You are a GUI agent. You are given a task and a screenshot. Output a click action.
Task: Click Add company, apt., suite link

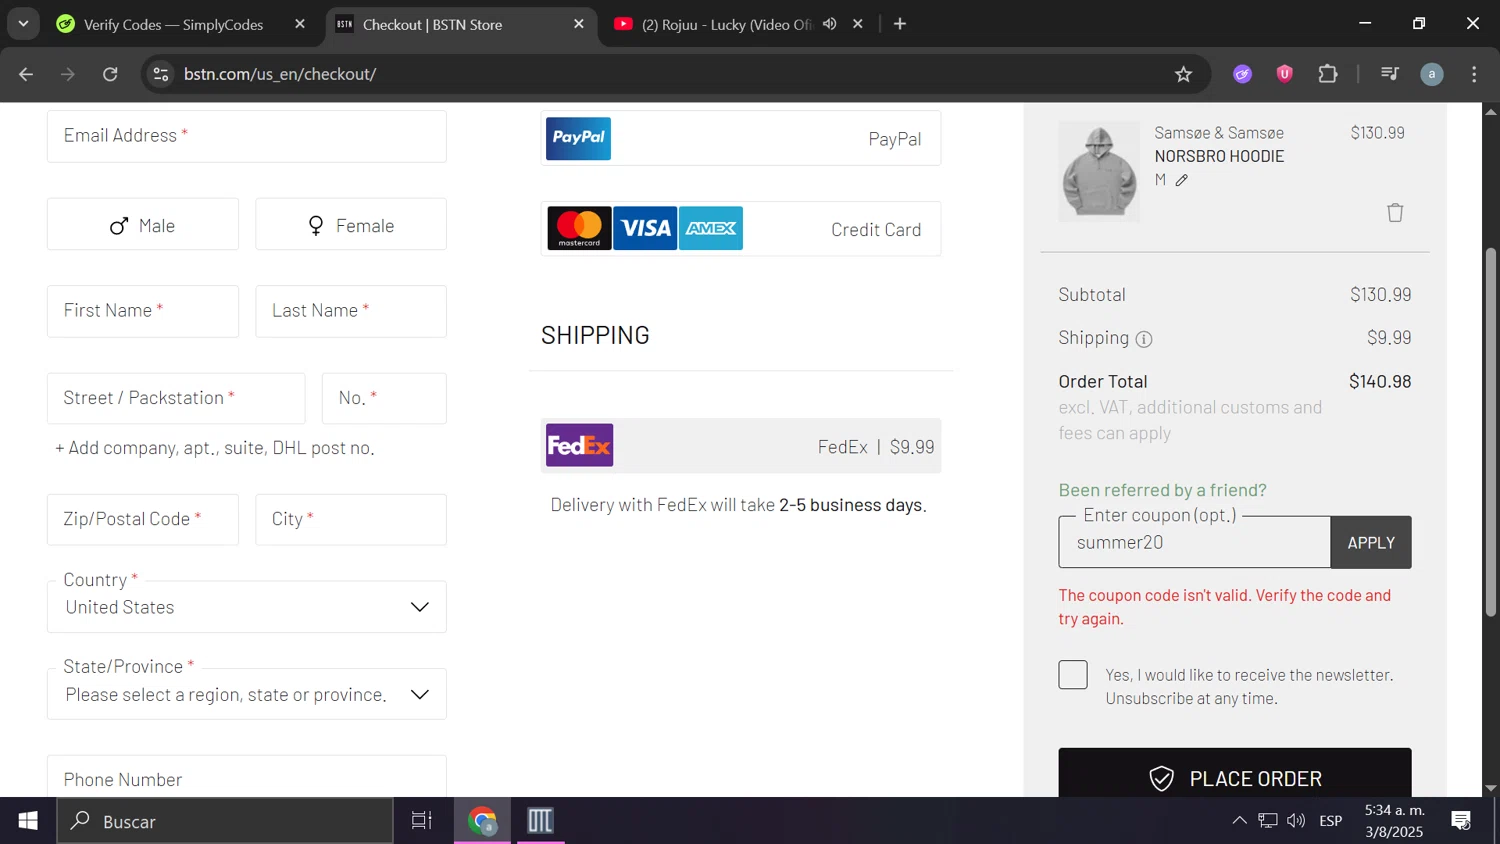215,448
